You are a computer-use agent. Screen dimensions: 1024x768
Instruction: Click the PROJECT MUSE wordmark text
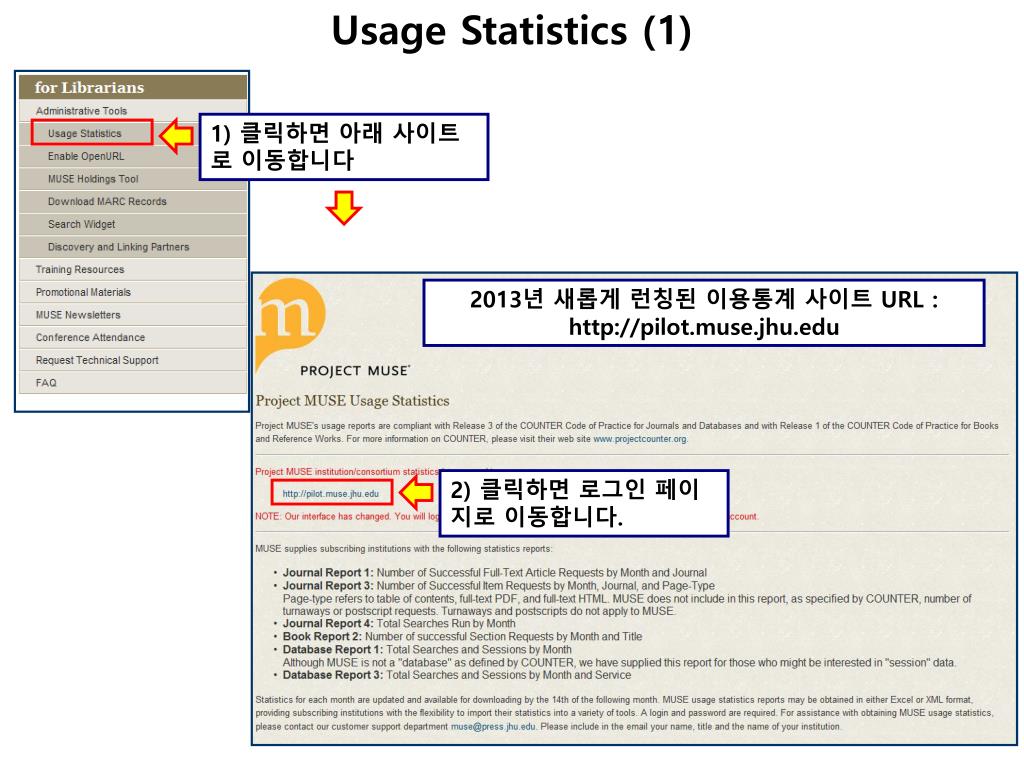(x=355, y=371)
